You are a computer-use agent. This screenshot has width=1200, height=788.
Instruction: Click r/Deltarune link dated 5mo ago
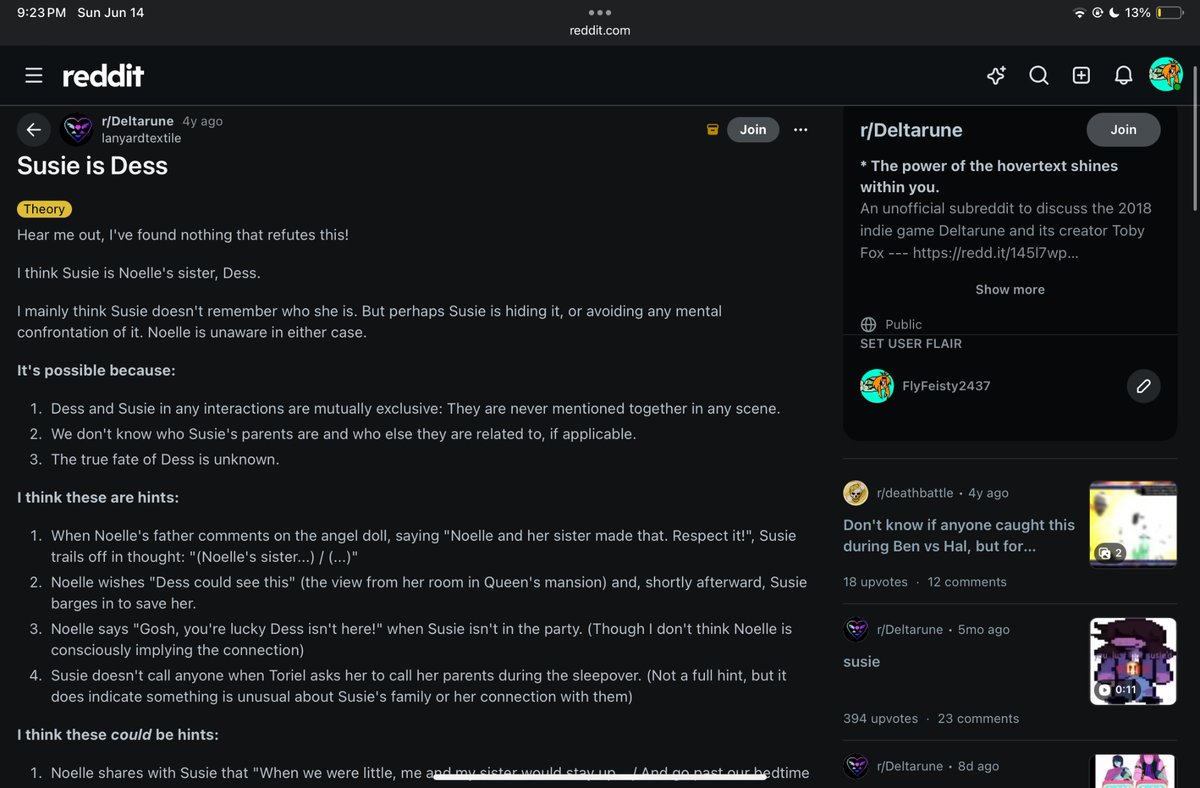click(x=910, y=630)
